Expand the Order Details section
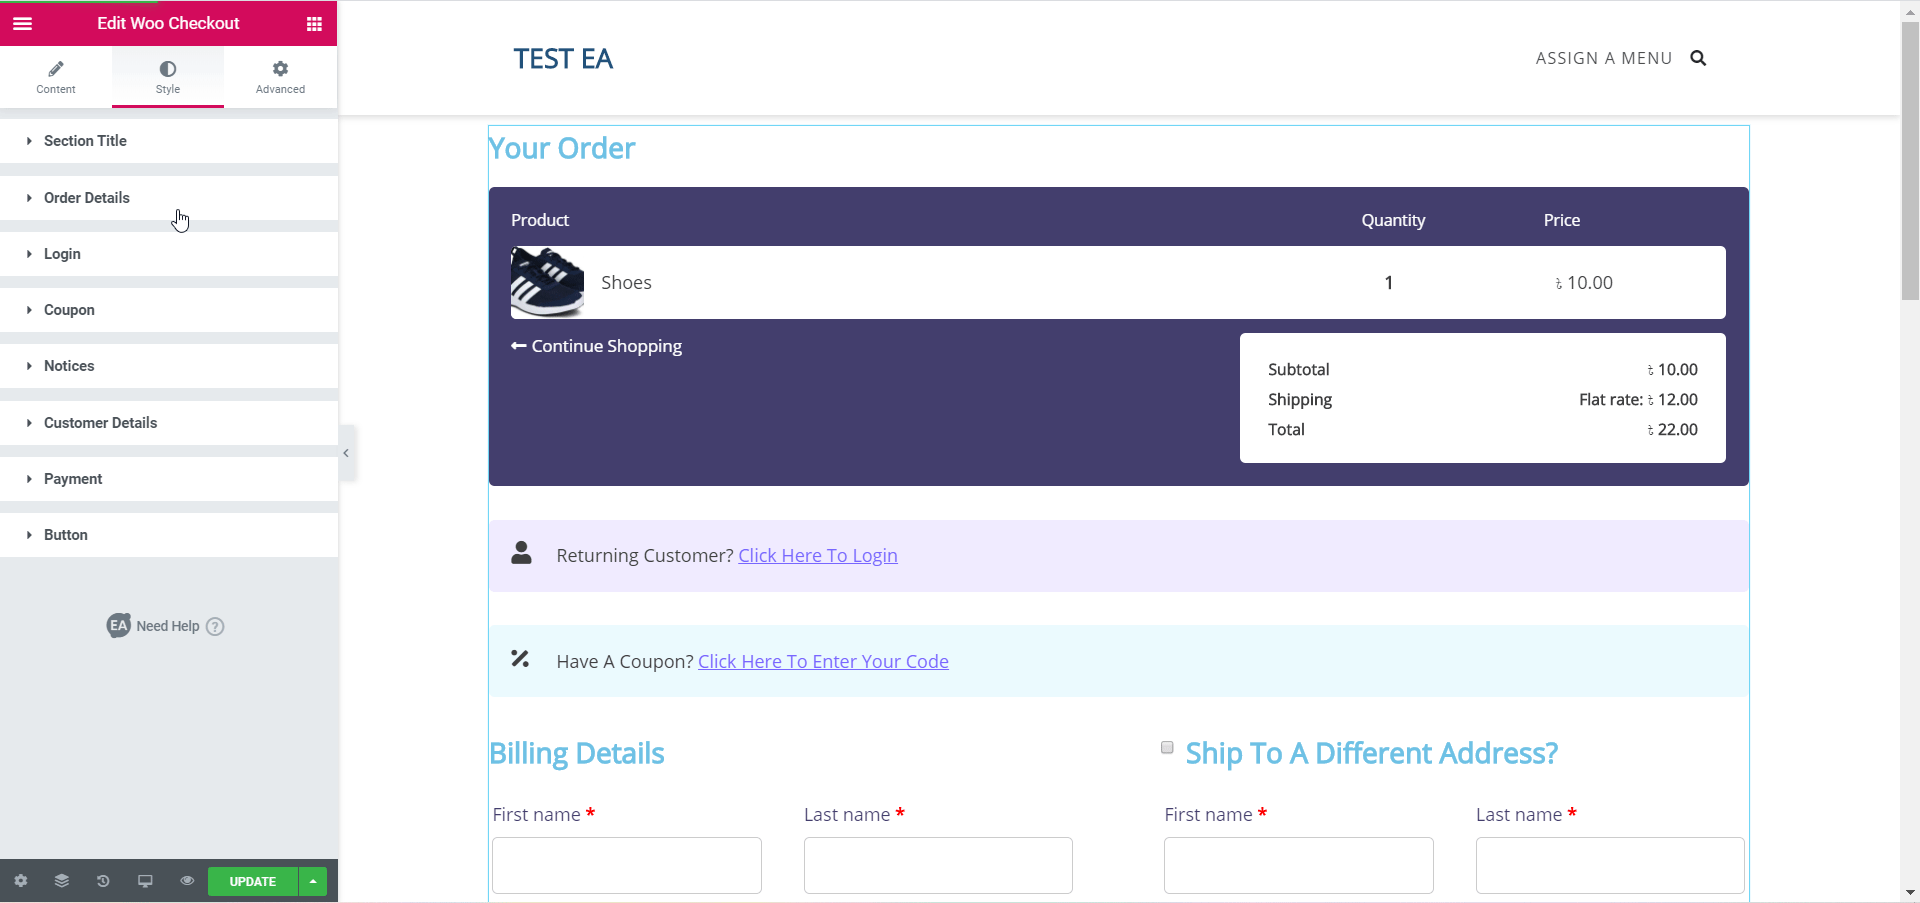Screen dimensions: 1920x903 [87, 198]
